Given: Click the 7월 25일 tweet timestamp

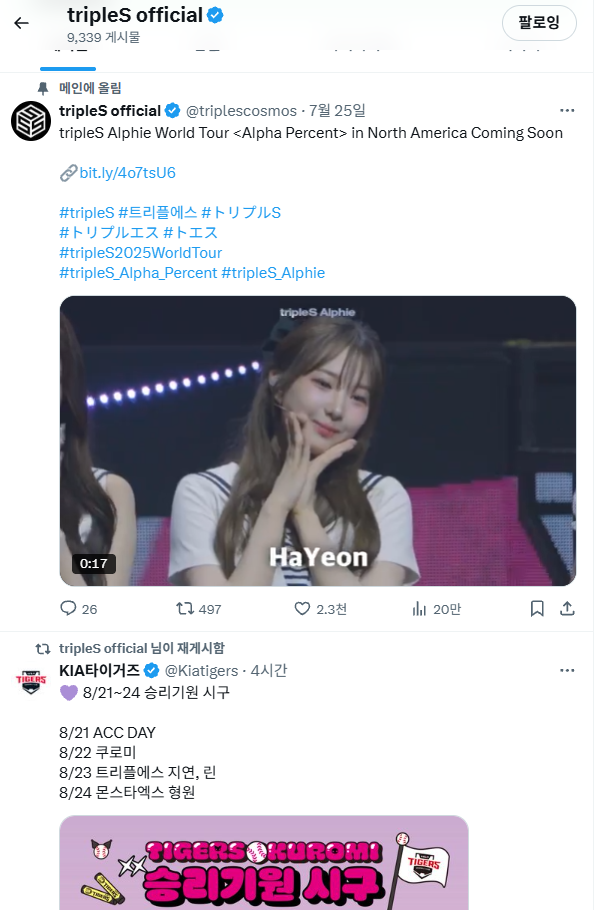Looking at the screenshot, I should [337, 110].
